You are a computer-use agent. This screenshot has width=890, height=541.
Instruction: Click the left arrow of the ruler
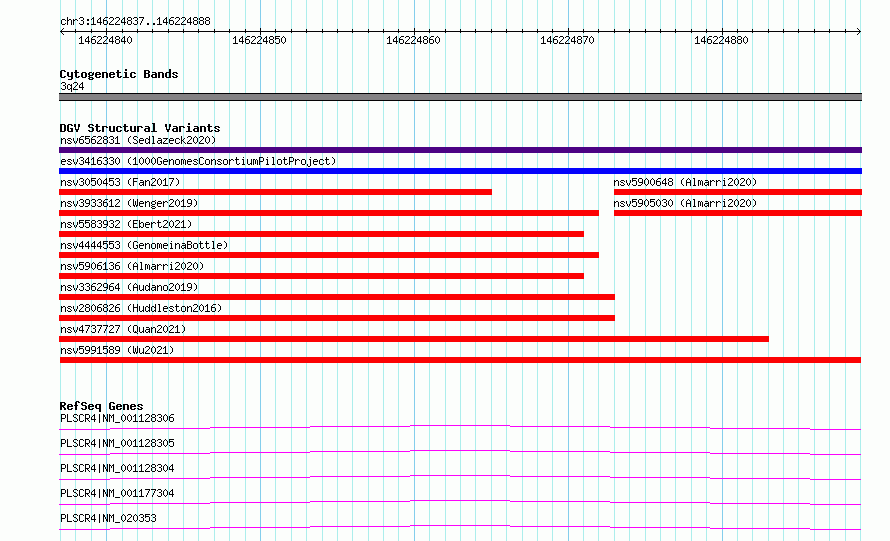click(62, 32)
